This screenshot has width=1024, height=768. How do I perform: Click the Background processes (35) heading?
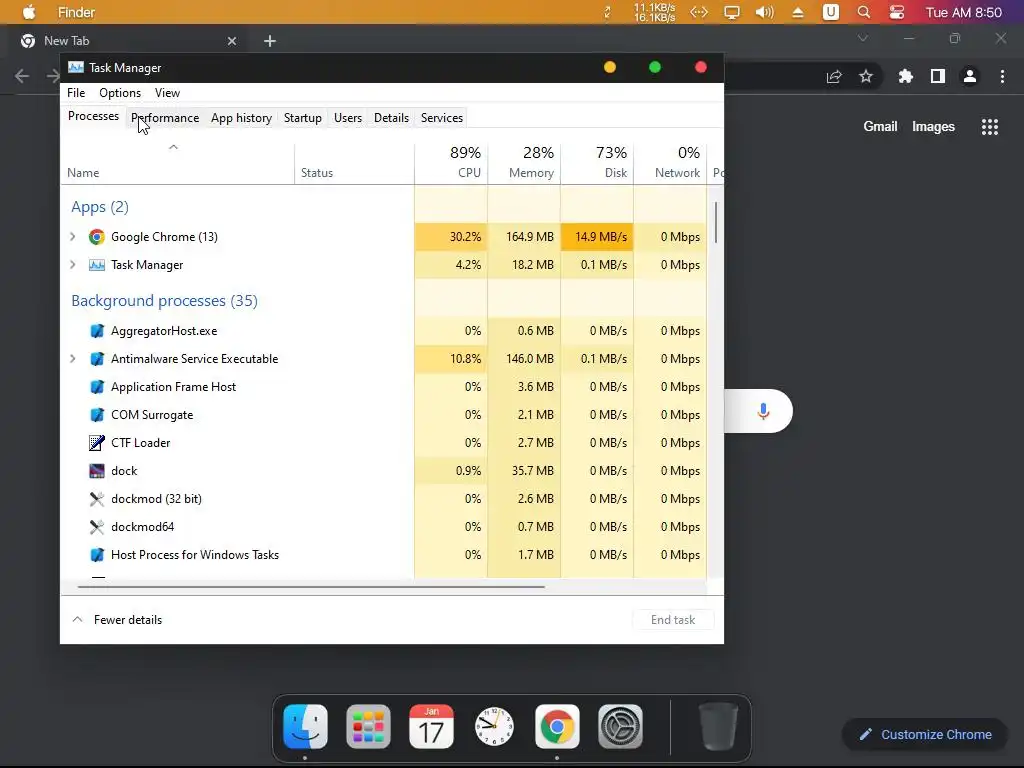tap(165, 301)
